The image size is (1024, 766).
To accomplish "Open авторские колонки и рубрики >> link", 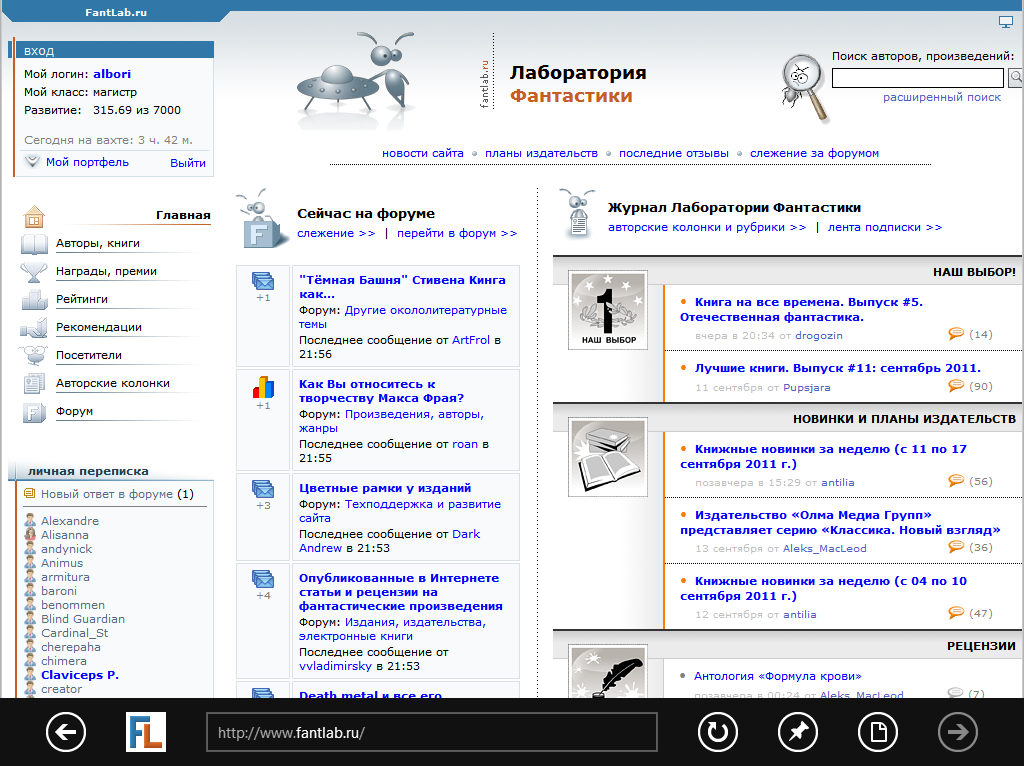I will 706,227.
